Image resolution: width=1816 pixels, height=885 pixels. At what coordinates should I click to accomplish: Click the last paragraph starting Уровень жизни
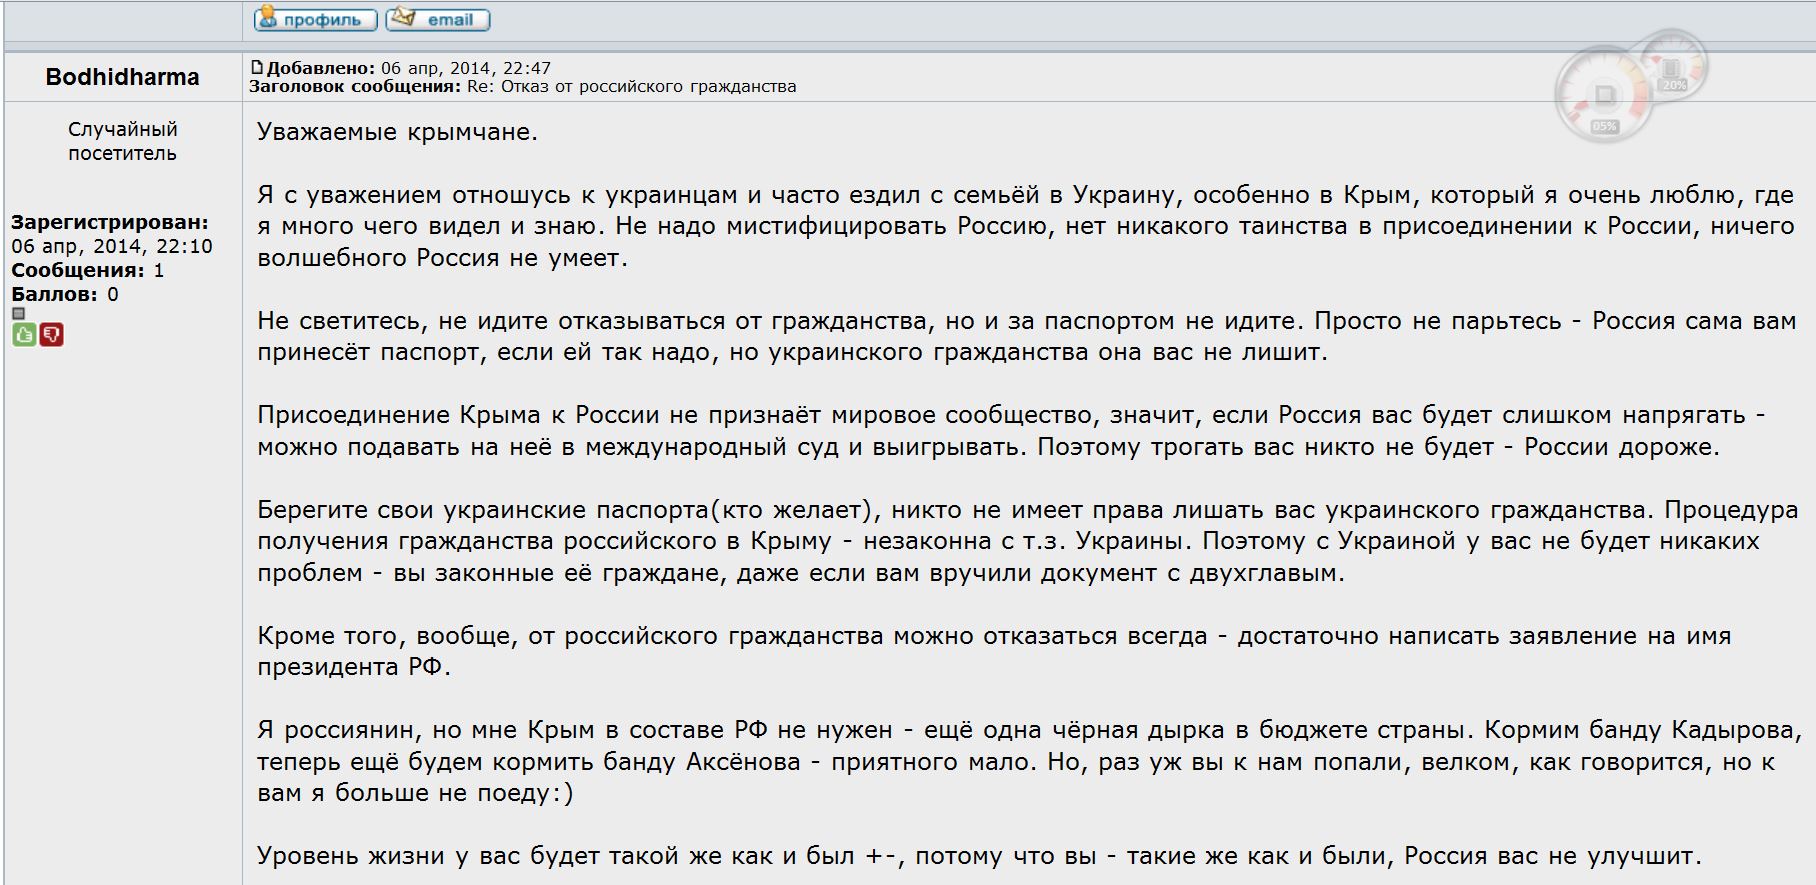pos(978,856)
